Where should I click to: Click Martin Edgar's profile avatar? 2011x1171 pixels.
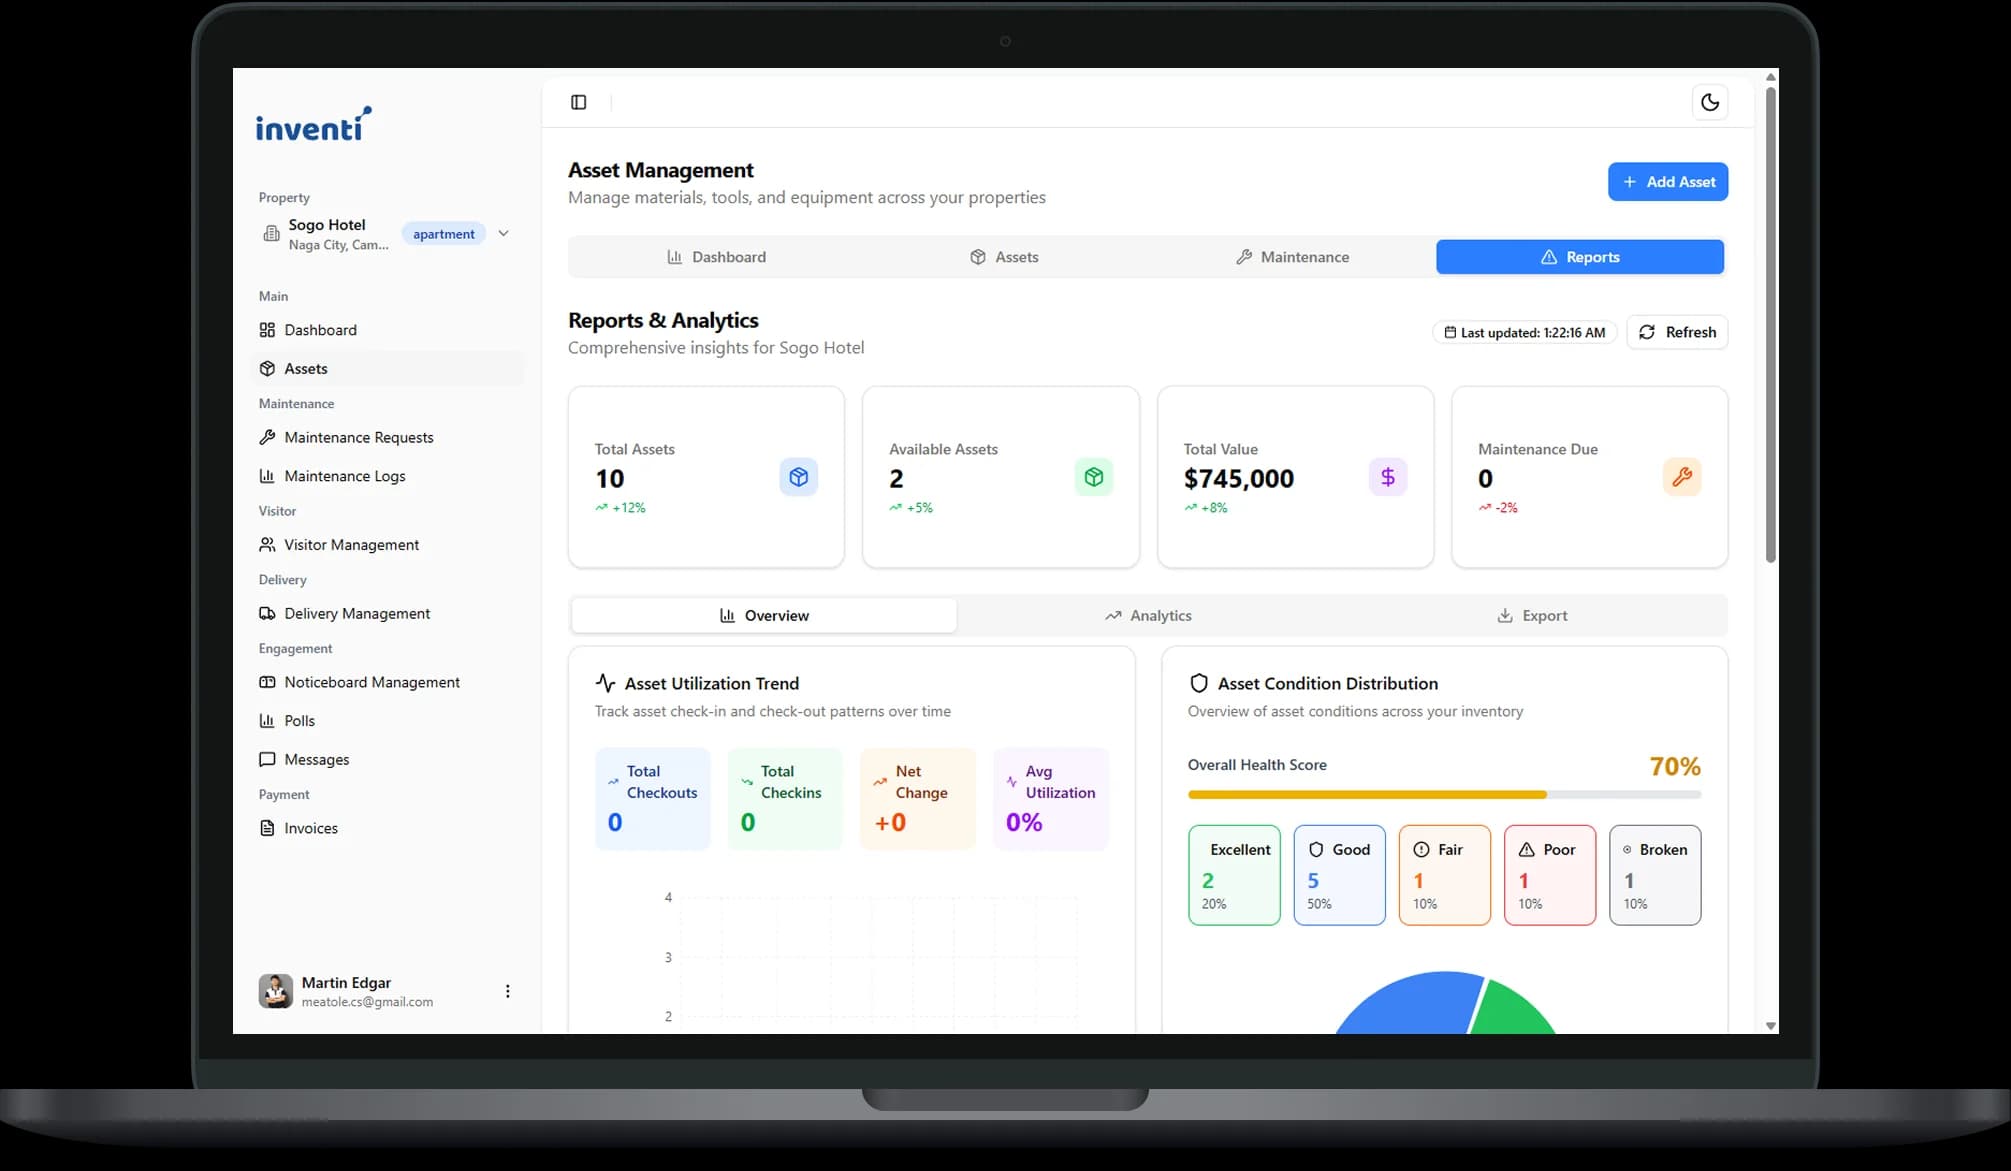point(275,991)
